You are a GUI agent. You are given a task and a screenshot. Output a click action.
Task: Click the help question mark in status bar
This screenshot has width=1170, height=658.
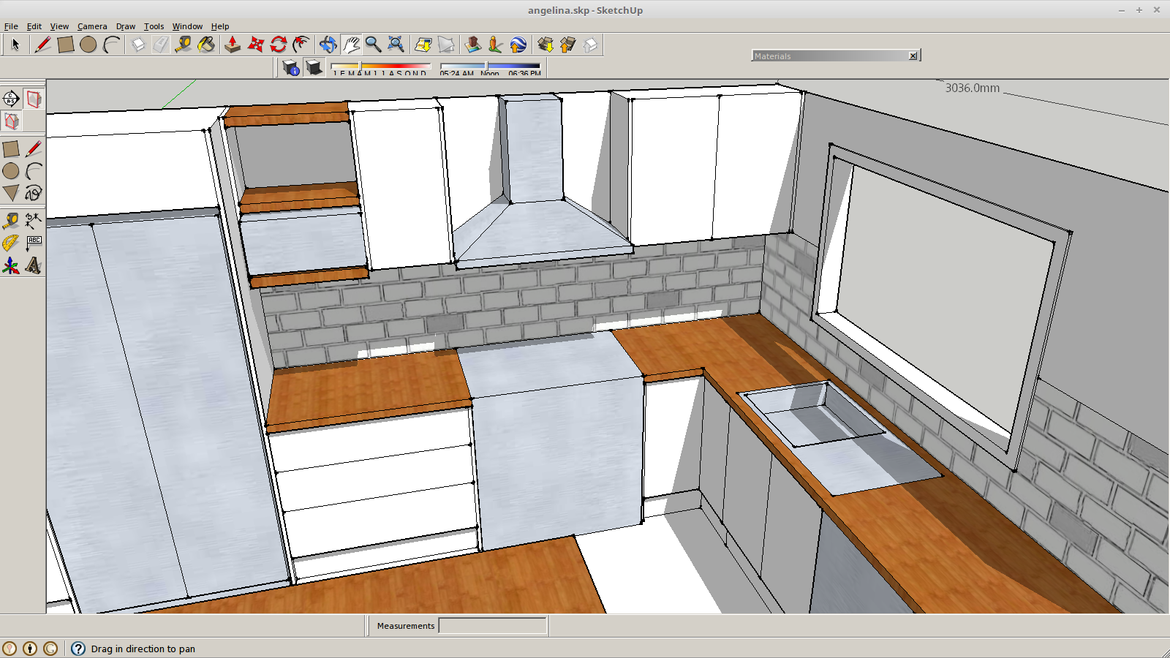78,649
